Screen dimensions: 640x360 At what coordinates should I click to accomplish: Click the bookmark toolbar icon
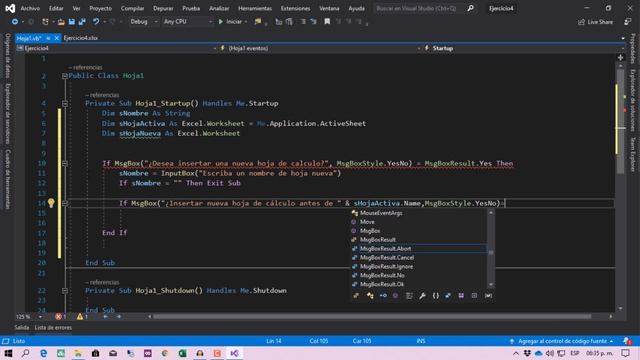(x=327, y=22)
